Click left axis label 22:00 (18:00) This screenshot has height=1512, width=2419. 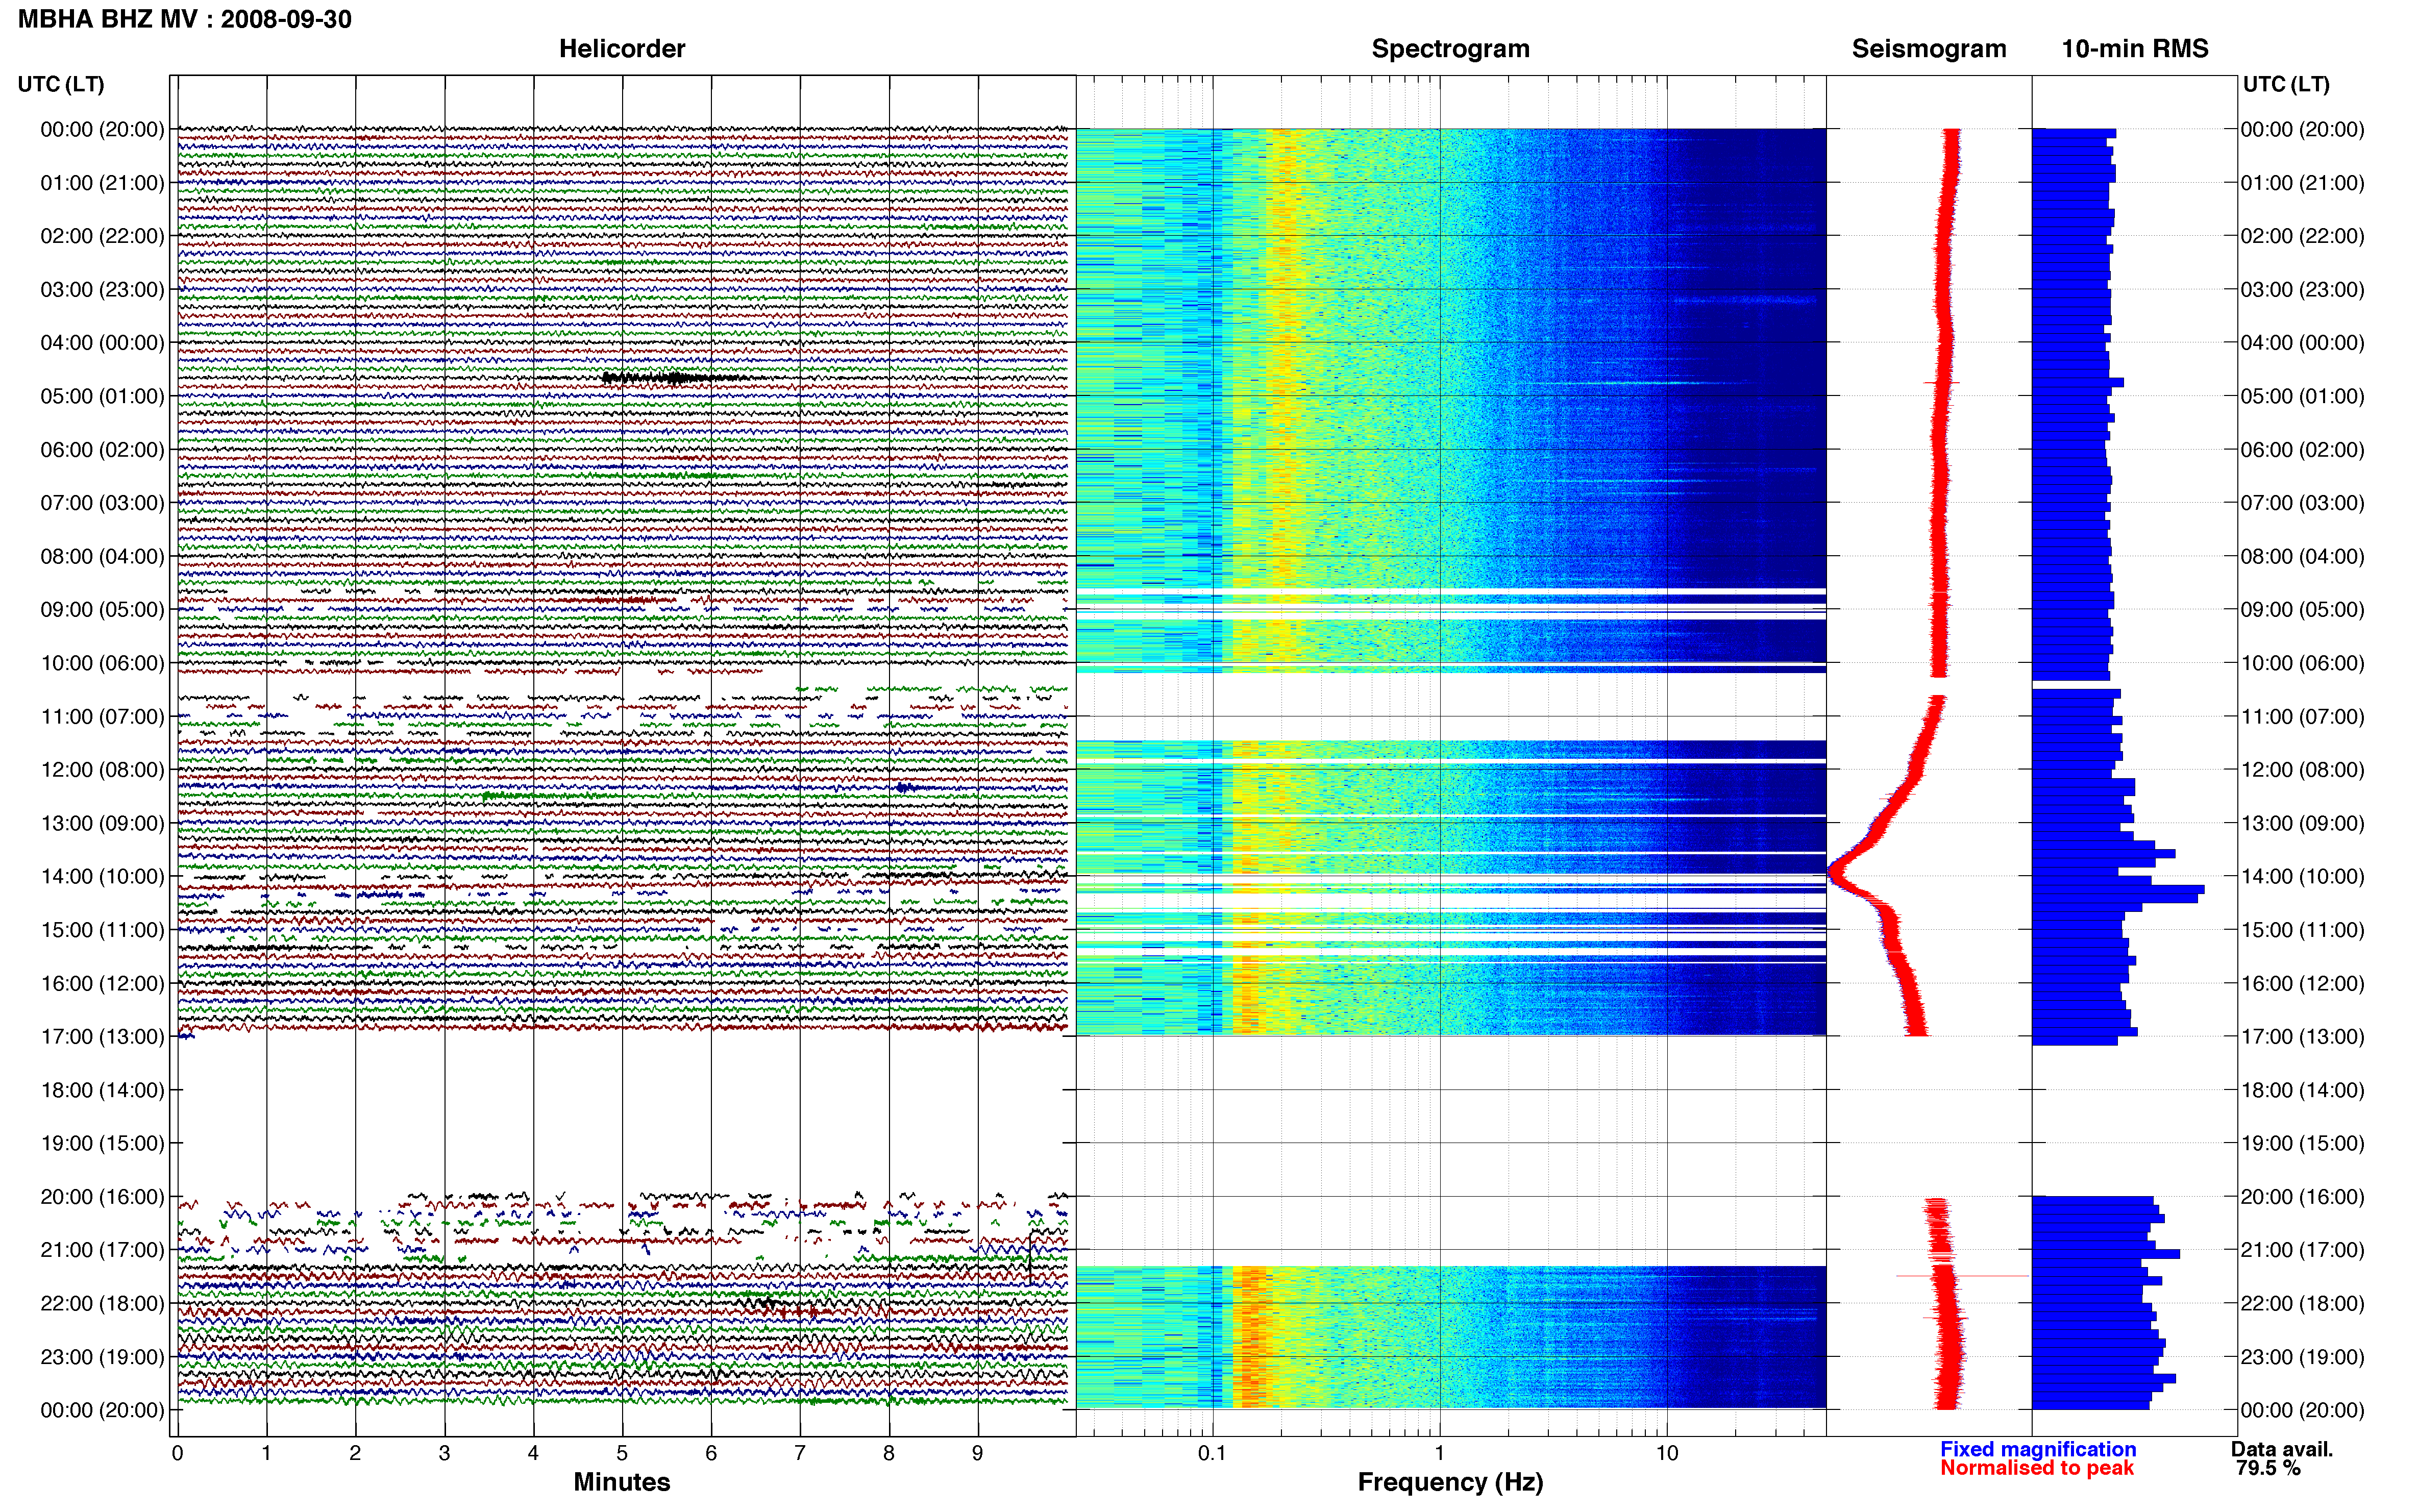click(x=102, y=1303)
